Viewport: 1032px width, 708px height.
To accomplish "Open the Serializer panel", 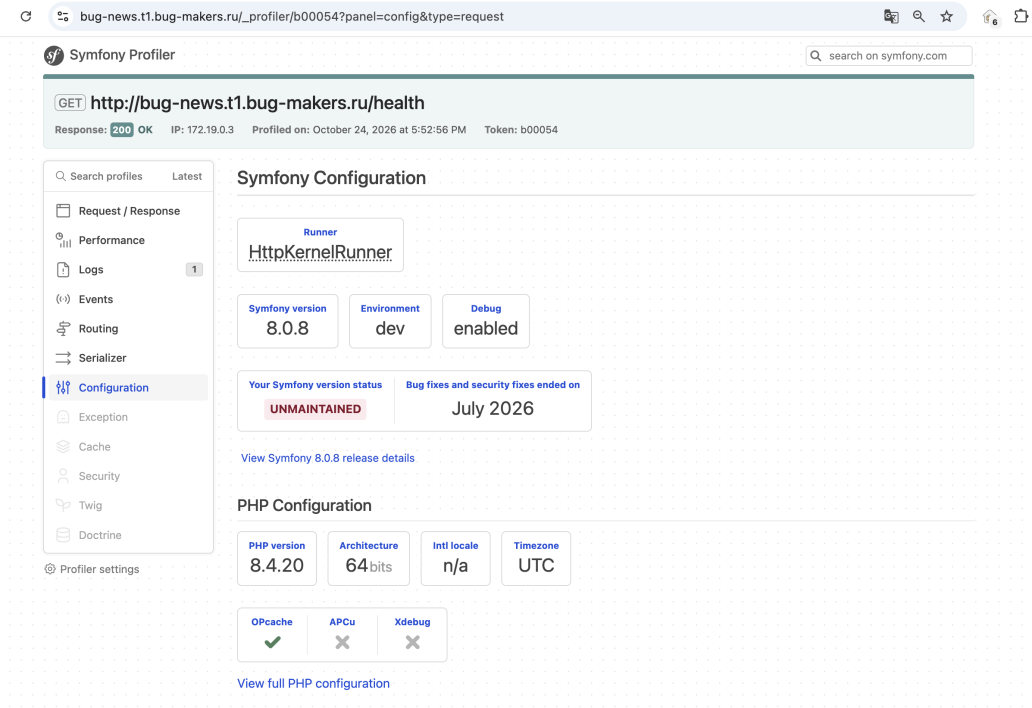I will (x=128, y=358).
